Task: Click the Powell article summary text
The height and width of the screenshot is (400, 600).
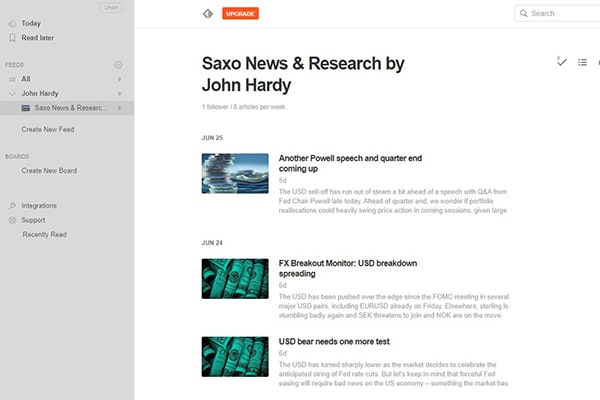Action: point(393,201)
